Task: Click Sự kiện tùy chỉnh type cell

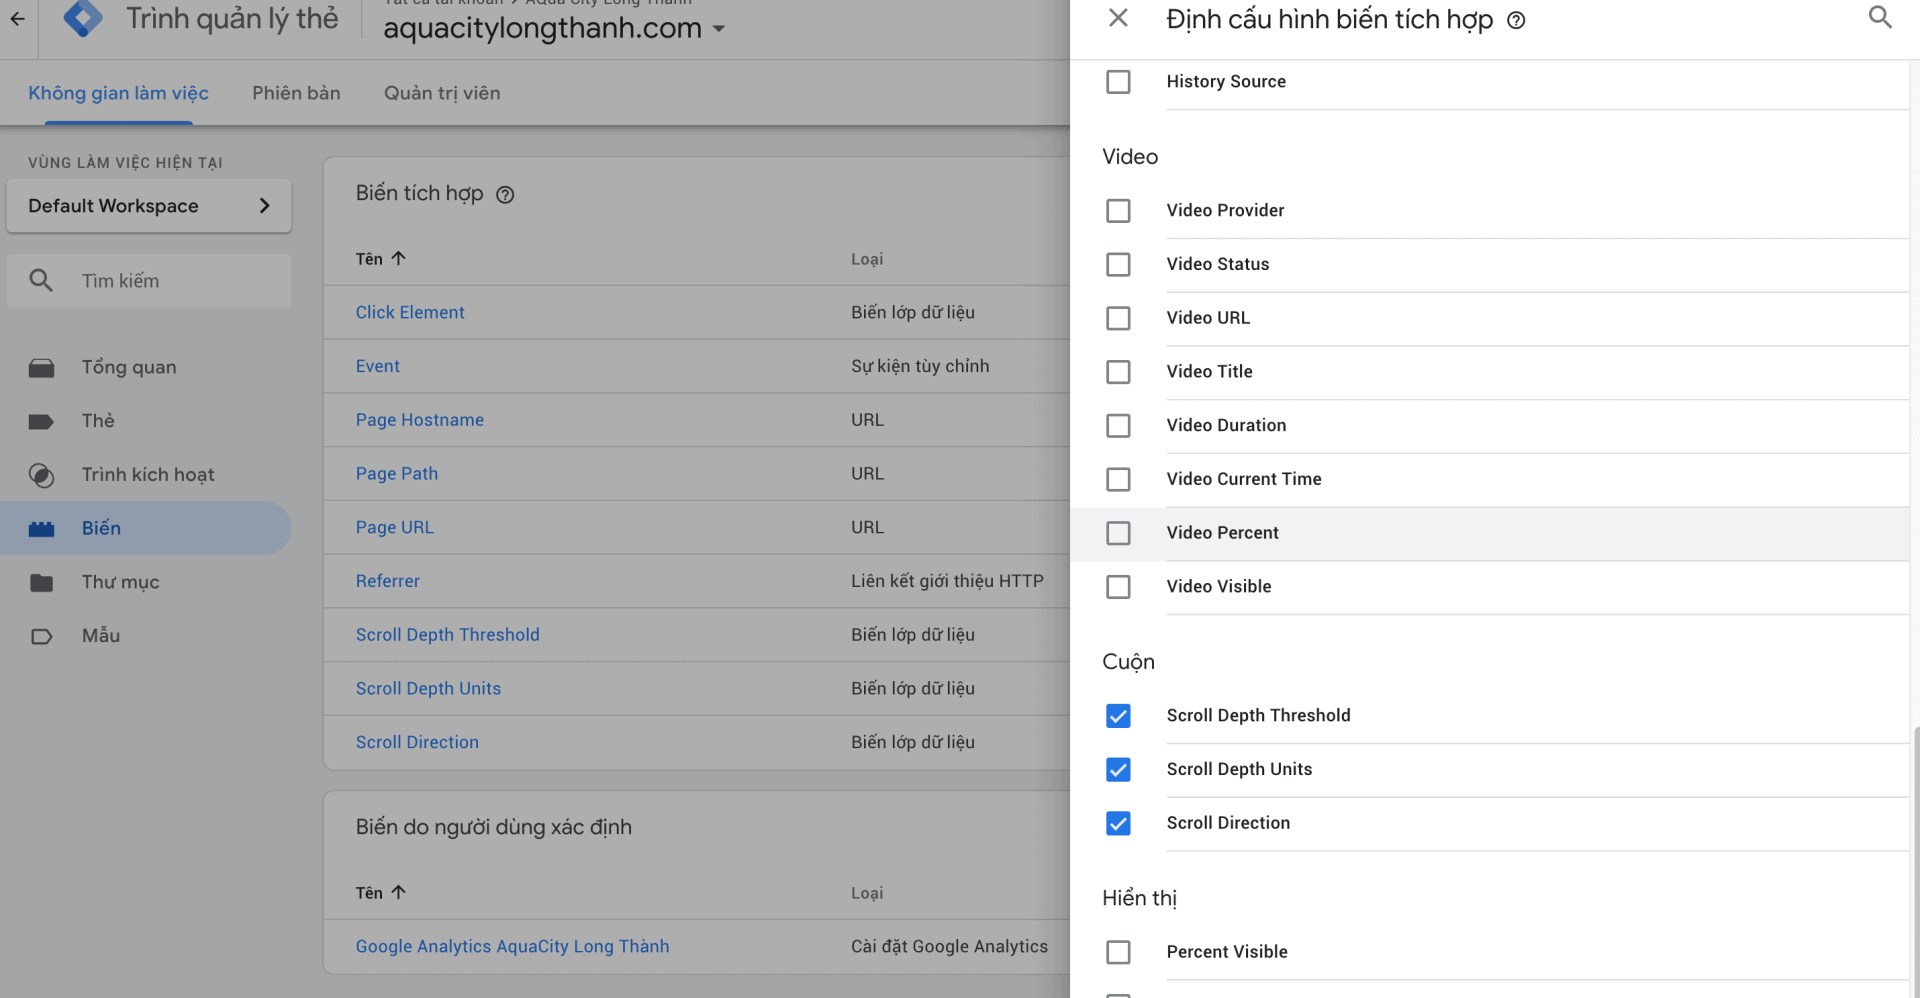Action: point(920,366)
